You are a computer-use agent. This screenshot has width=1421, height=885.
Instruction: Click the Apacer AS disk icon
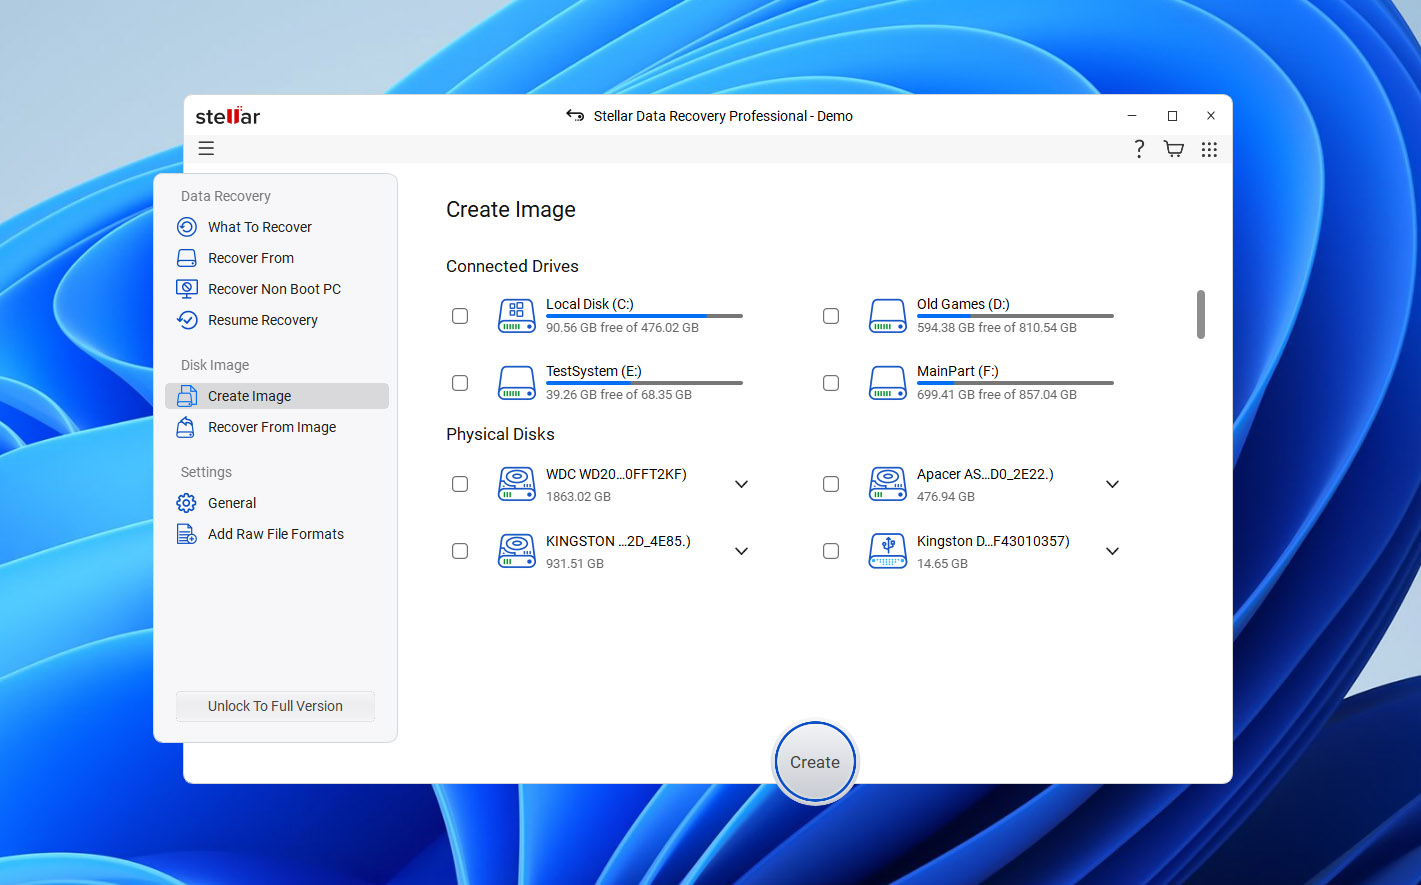(x=888, y=484)
